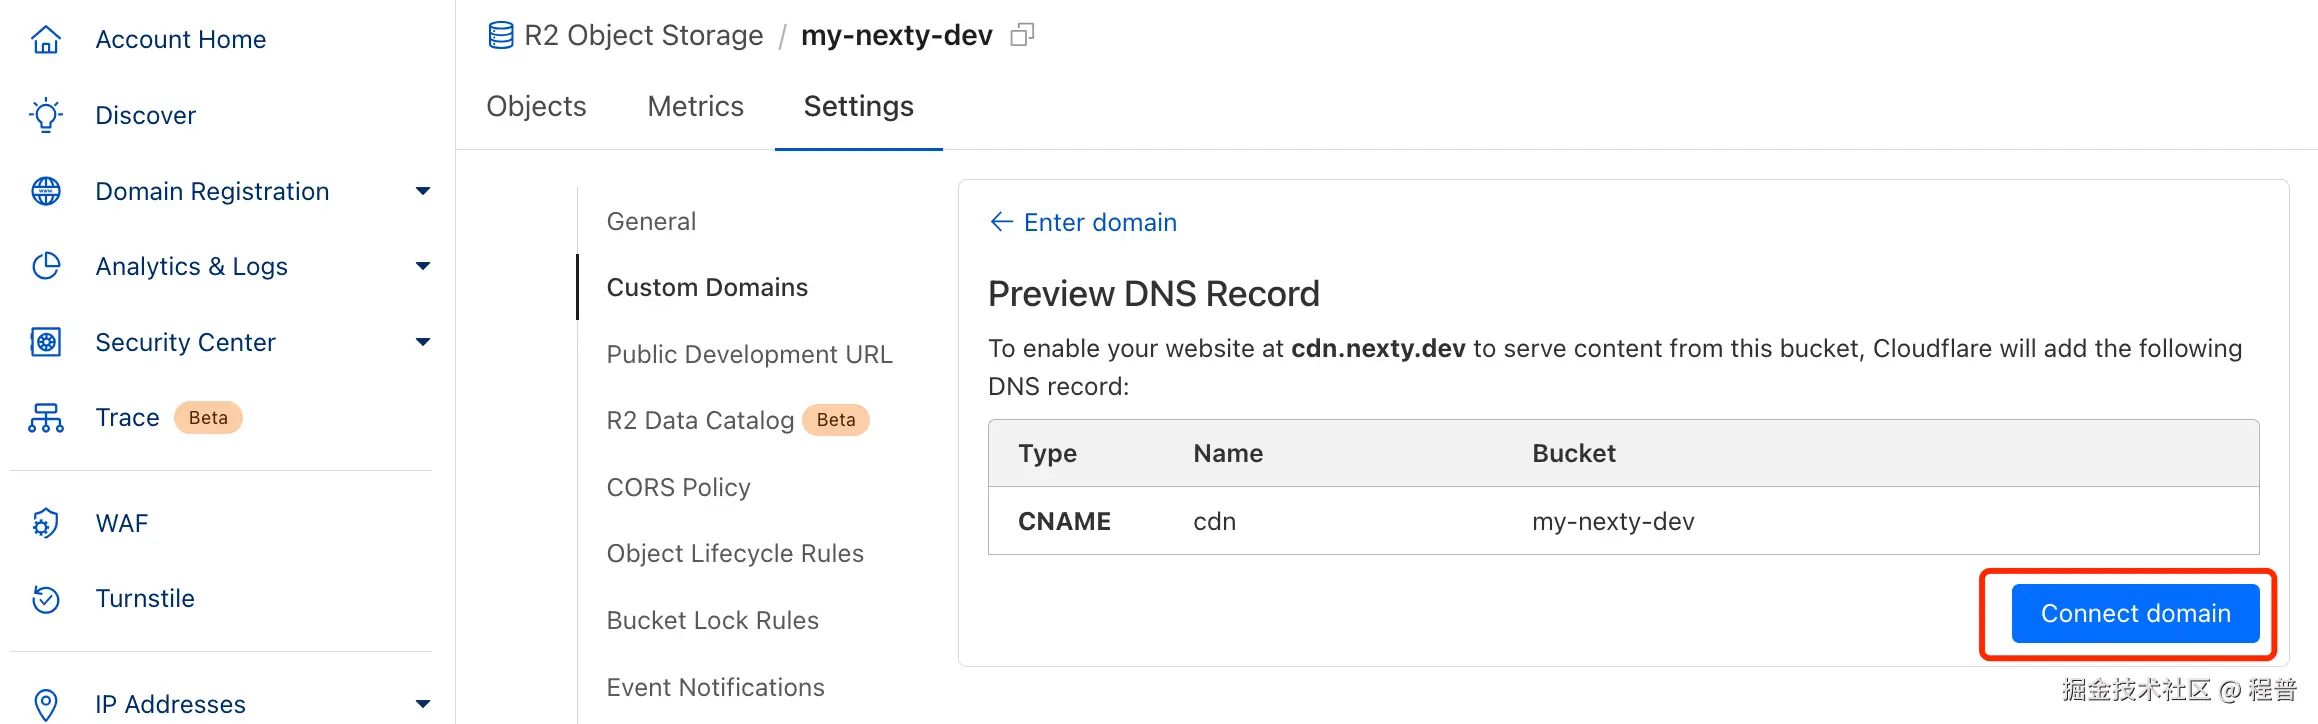
Task: Open R2 Object Storage breadcrumb link
Action: pyautogui.click(x=643, y=36)
